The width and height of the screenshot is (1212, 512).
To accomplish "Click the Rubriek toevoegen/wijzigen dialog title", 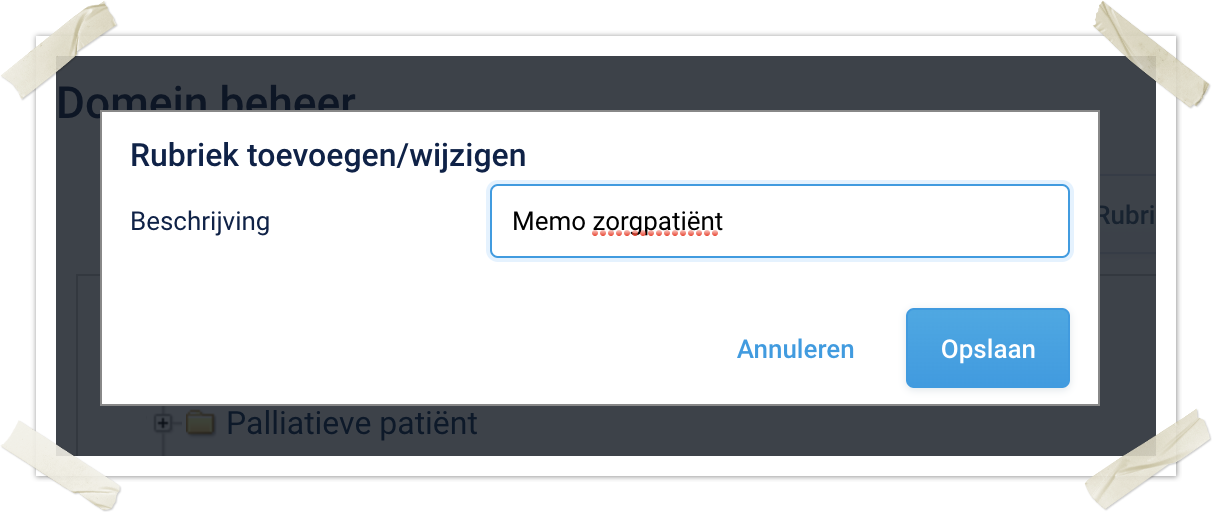I will (328, 156).
